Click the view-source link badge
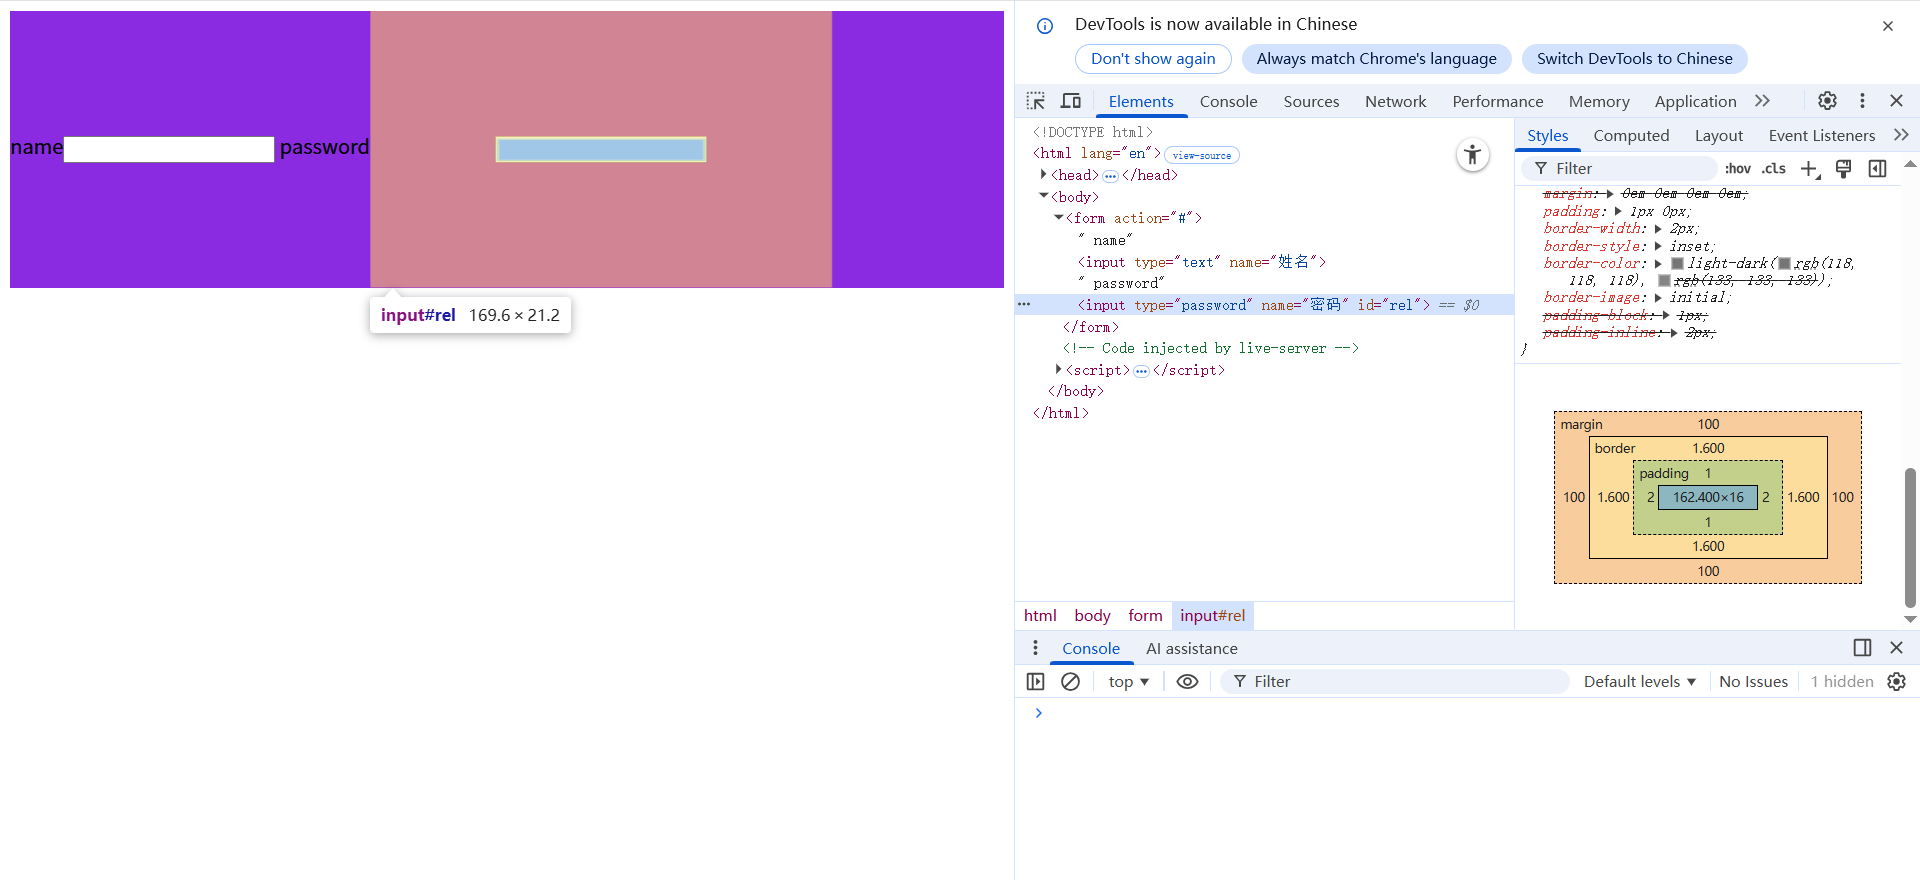The height and width of the screenshot is (880, 1920). point(1201,155)
